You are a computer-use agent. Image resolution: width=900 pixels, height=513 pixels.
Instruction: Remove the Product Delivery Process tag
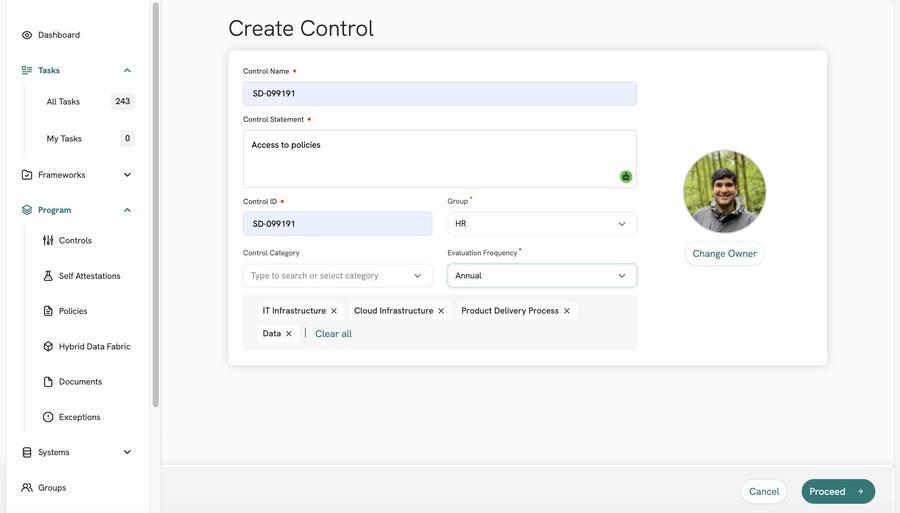(x=567, y=311)
